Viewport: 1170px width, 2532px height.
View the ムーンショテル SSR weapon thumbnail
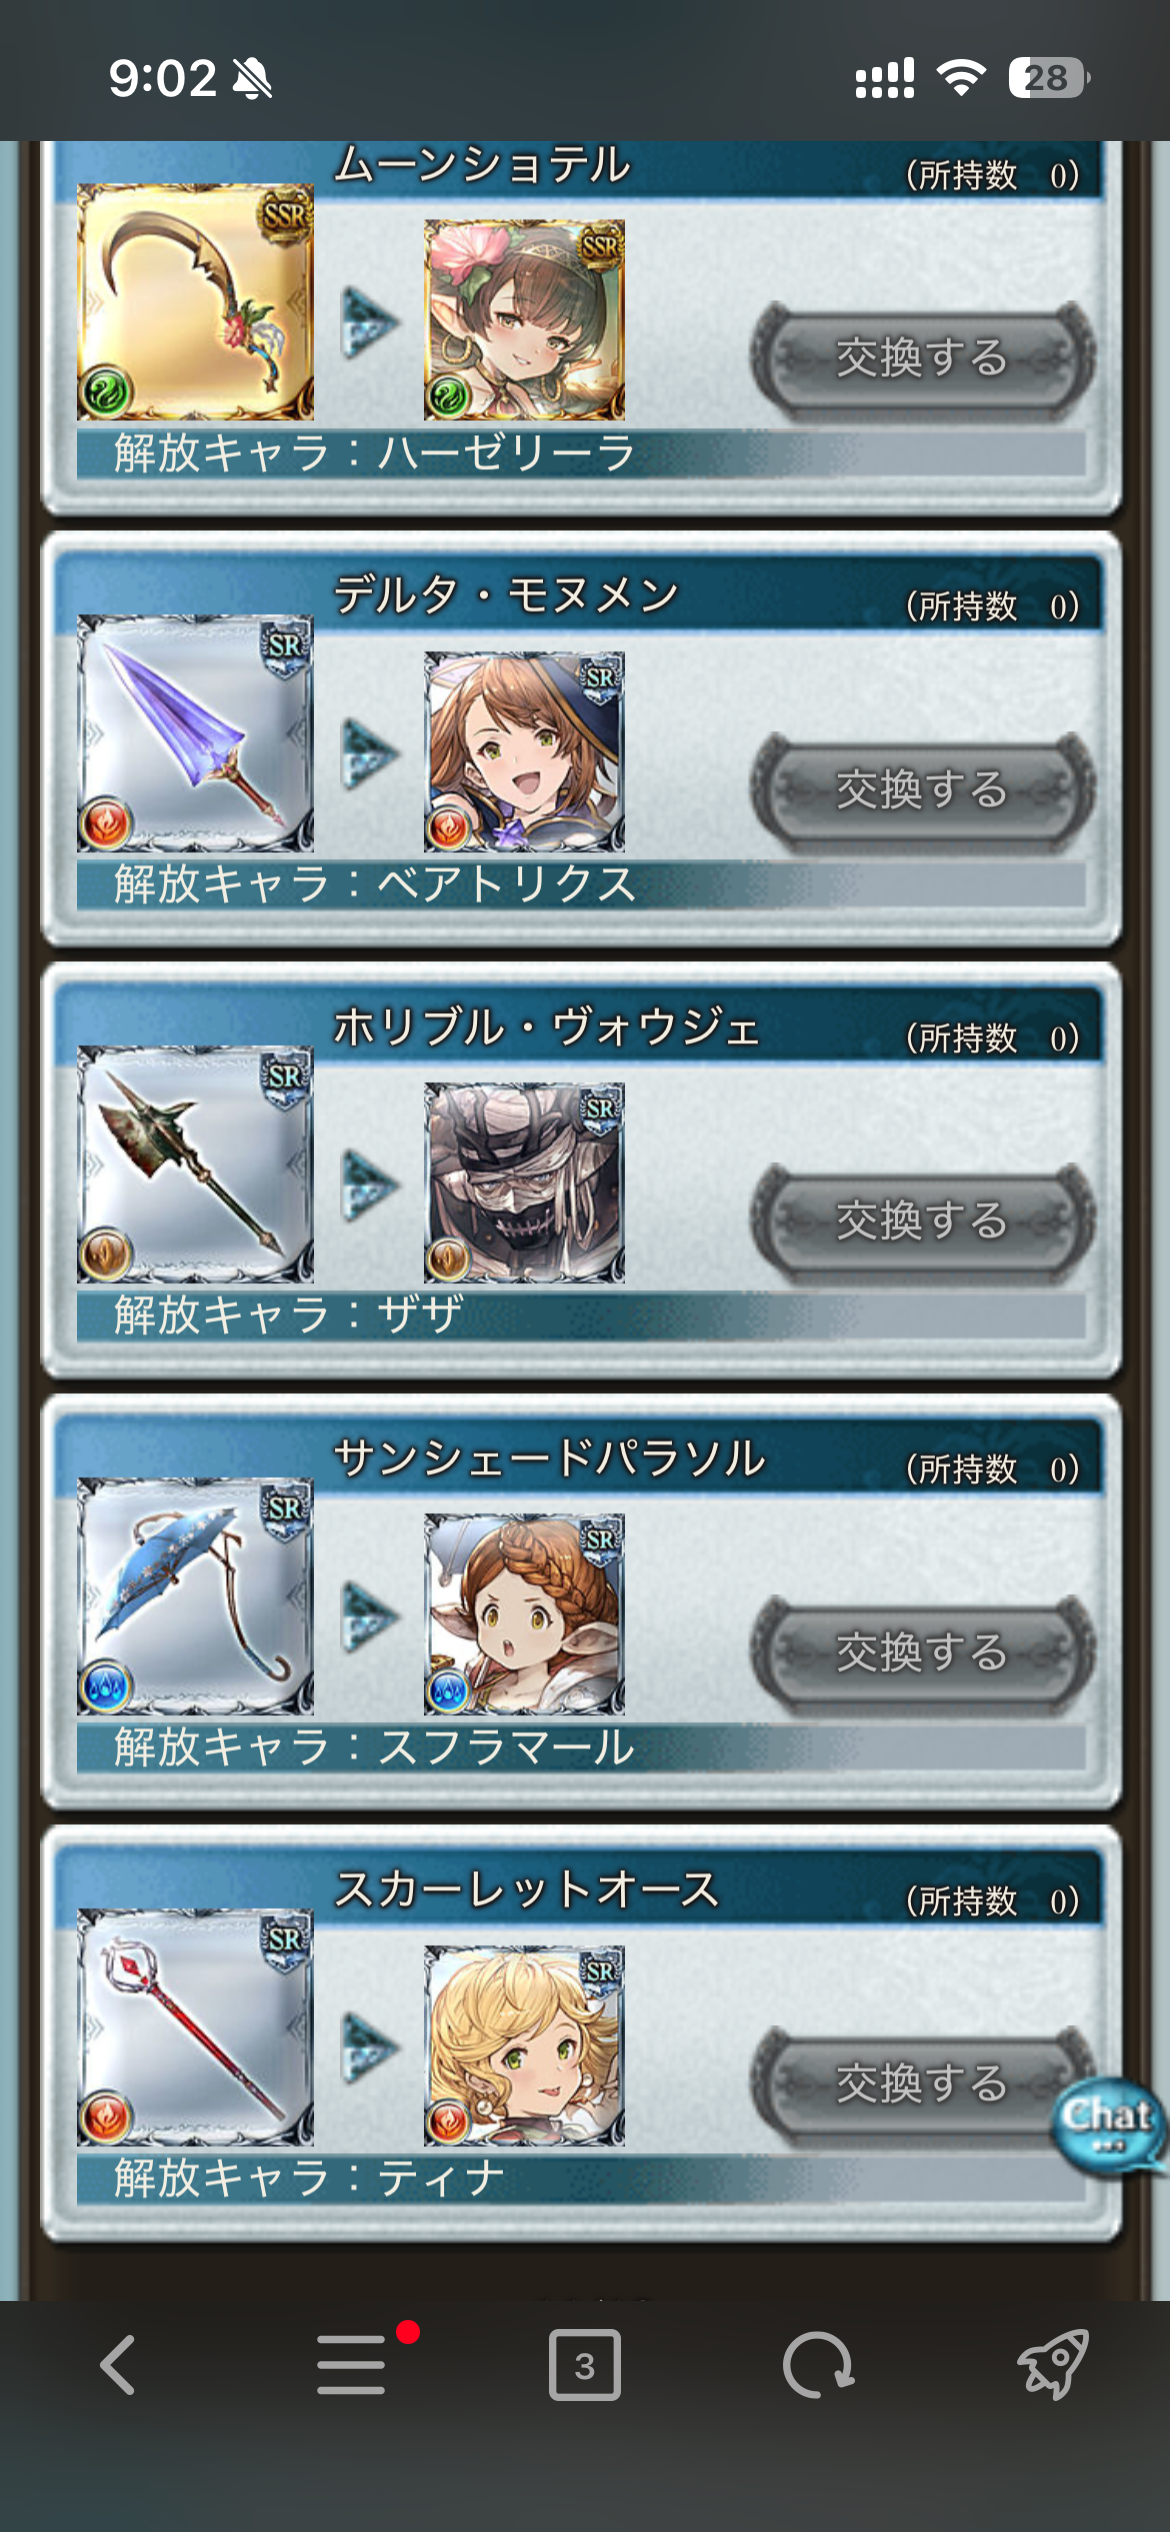point(195,302)
